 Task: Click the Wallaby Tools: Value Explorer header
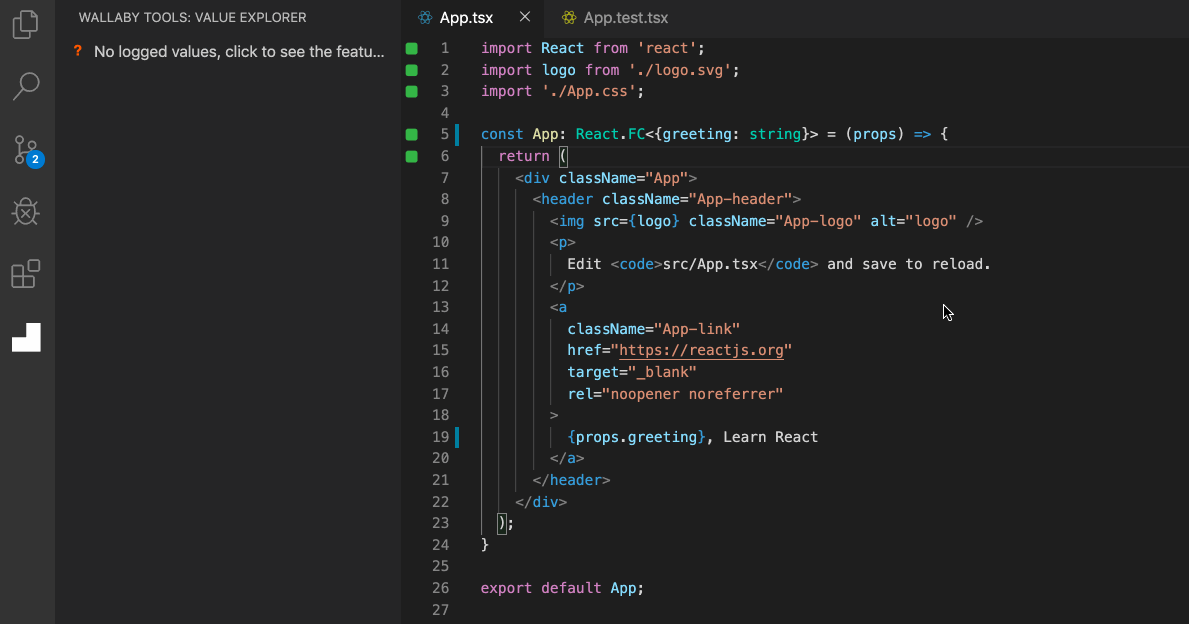[193, 17]
